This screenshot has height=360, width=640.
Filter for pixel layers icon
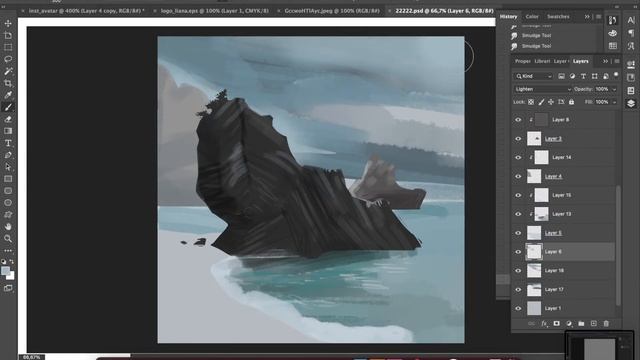click(562, 76)
